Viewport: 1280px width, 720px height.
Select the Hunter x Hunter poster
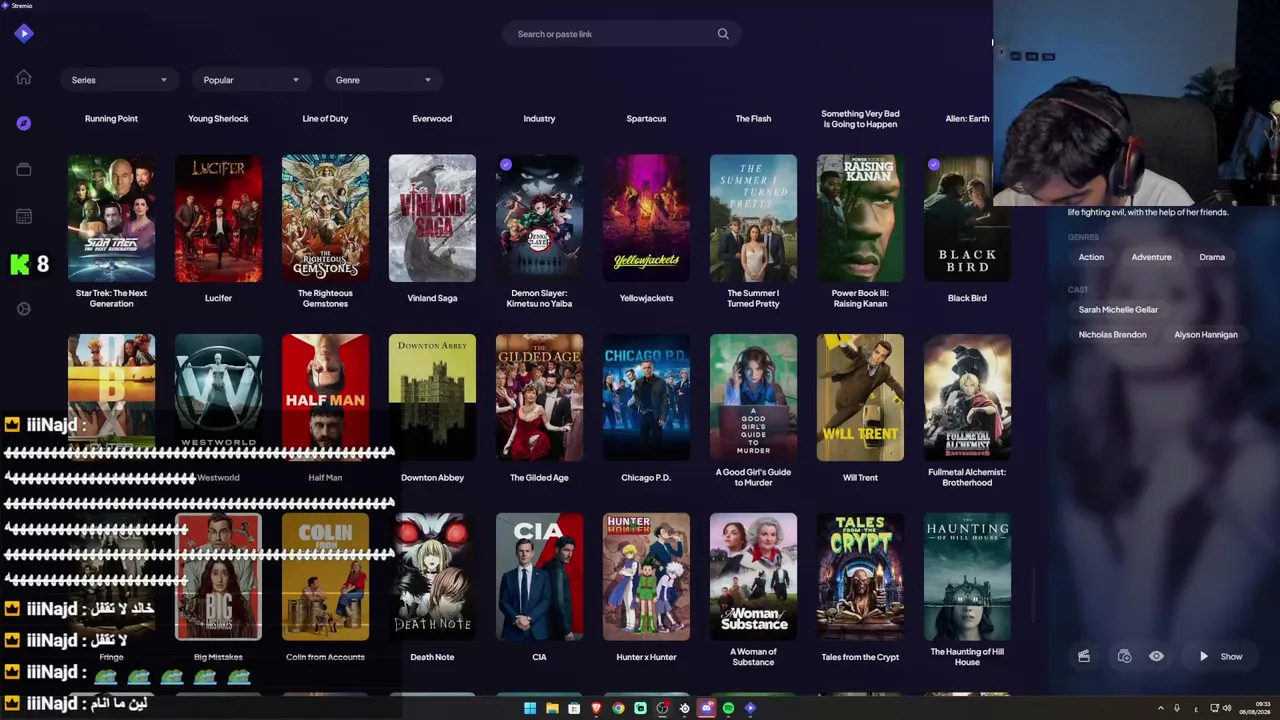click(x=646, y=577)
